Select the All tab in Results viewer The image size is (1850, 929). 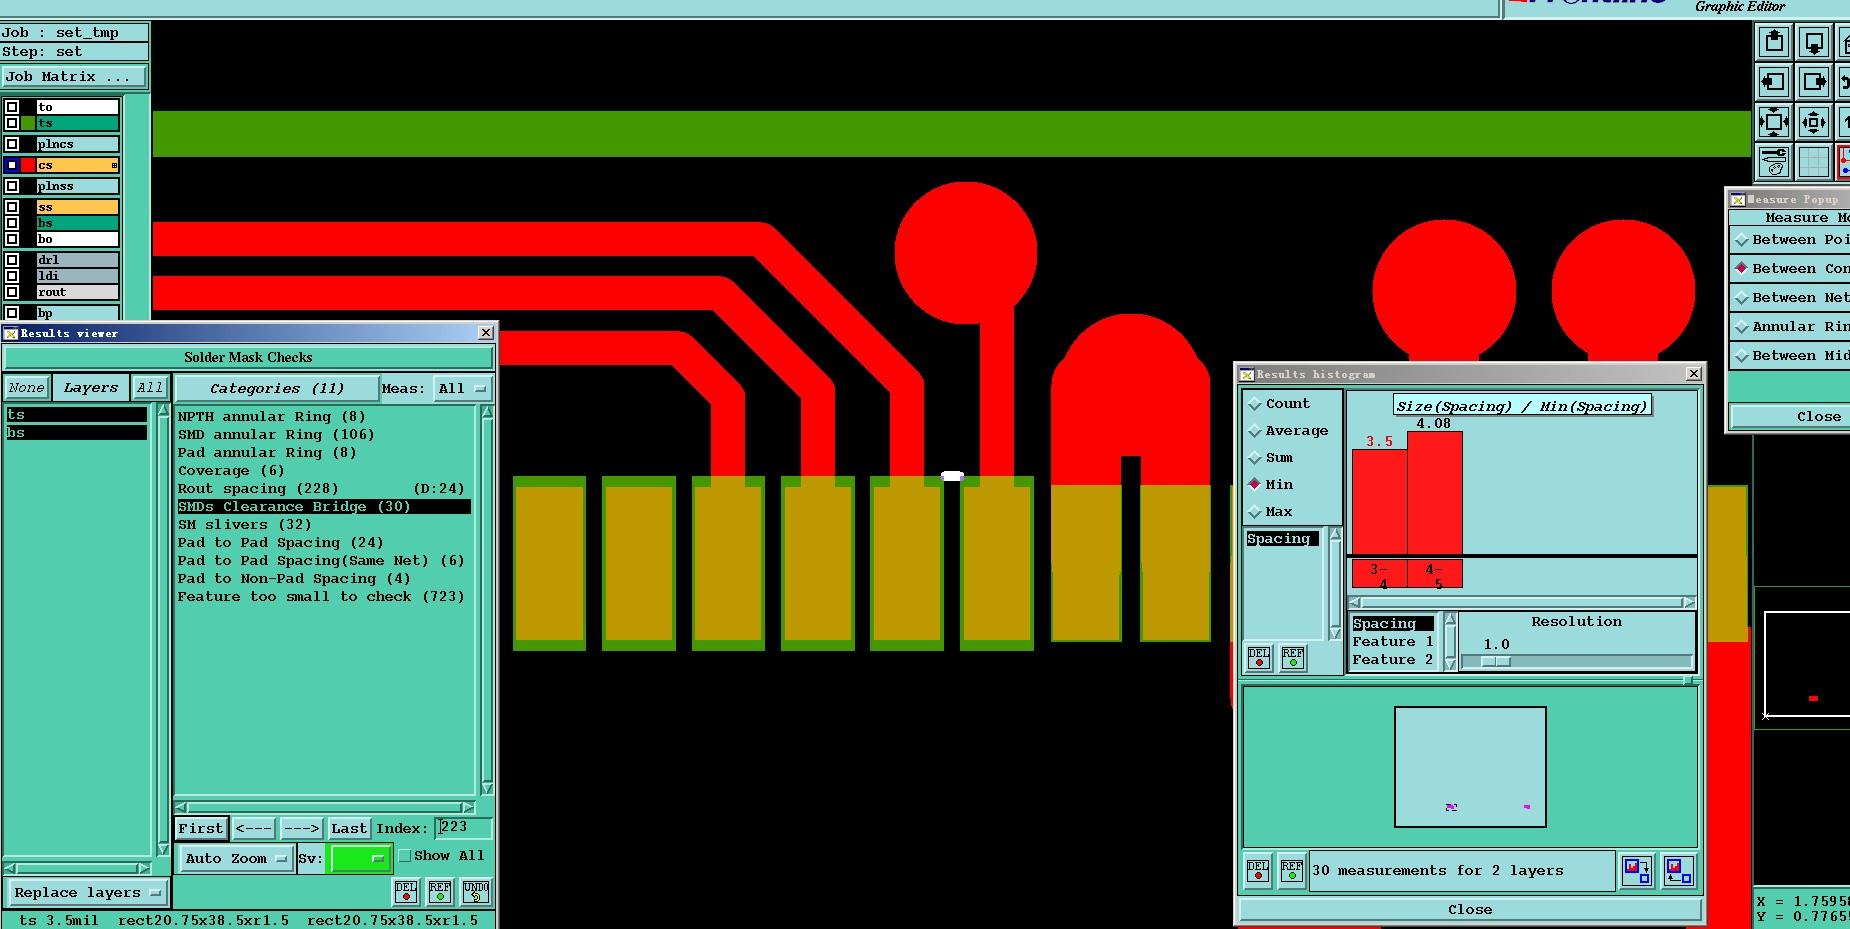click(150, 388)
